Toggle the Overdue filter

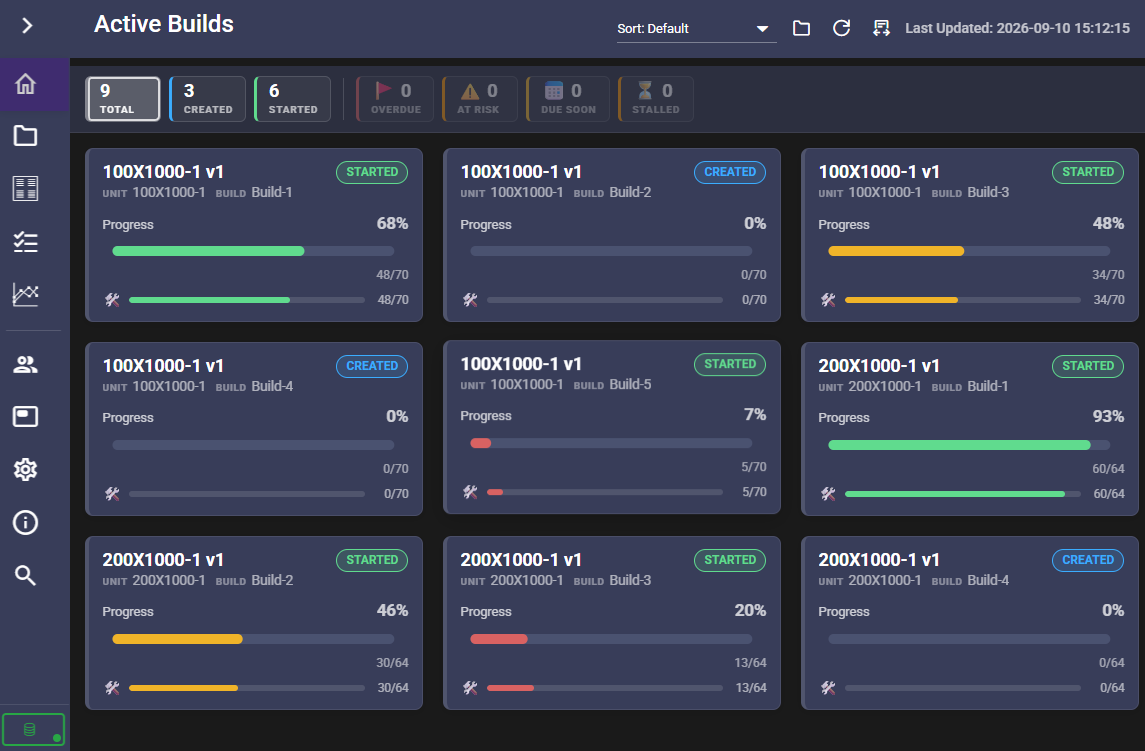(395, 99)
